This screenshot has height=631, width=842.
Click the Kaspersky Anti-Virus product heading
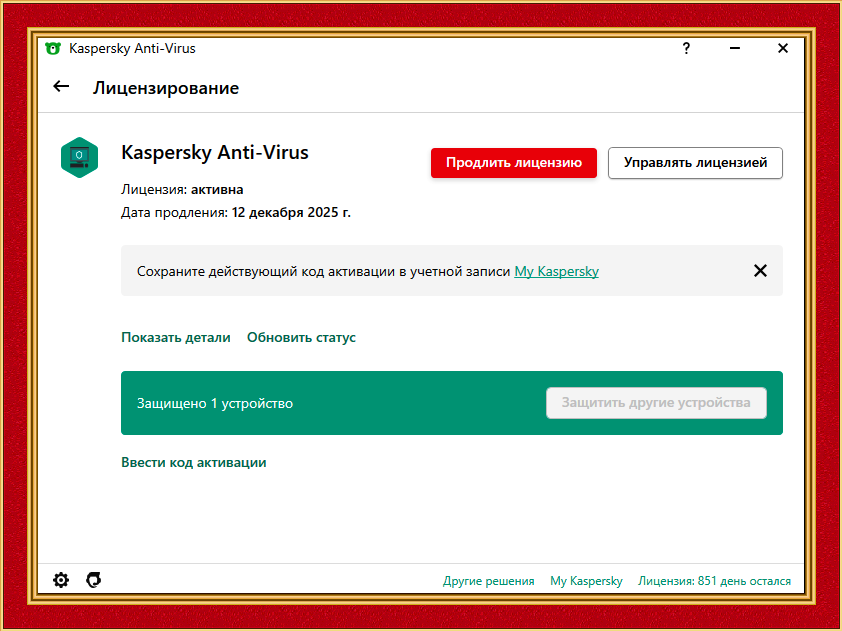[215, 153]
